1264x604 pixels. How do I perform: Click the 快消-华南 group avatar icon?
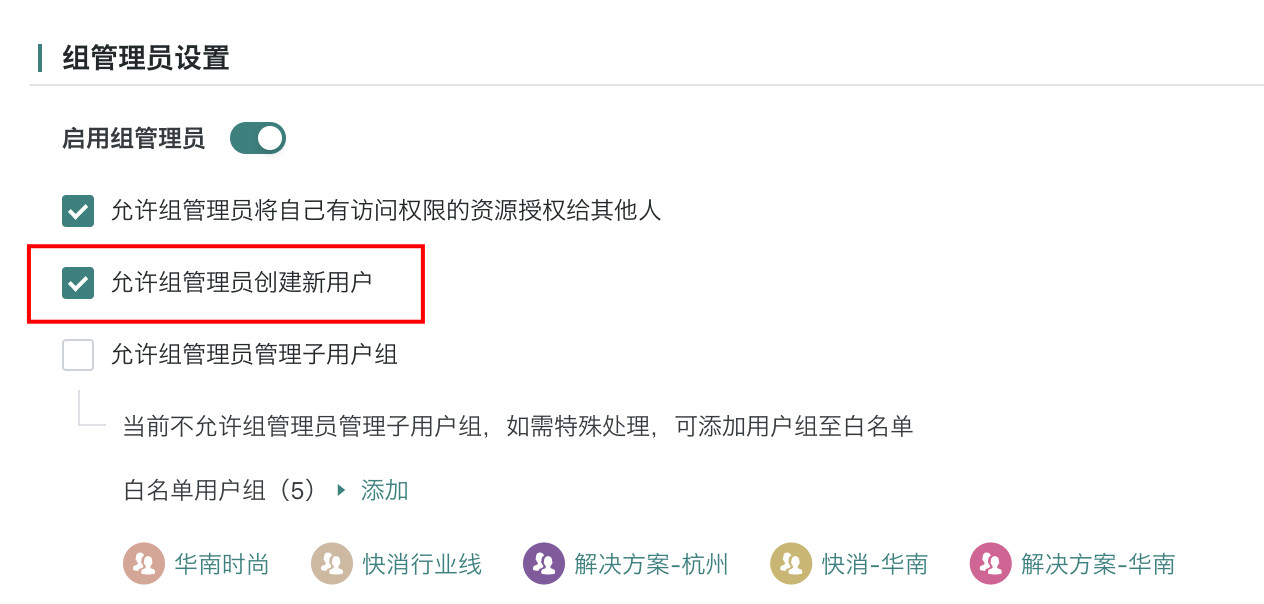coord(790,564)
